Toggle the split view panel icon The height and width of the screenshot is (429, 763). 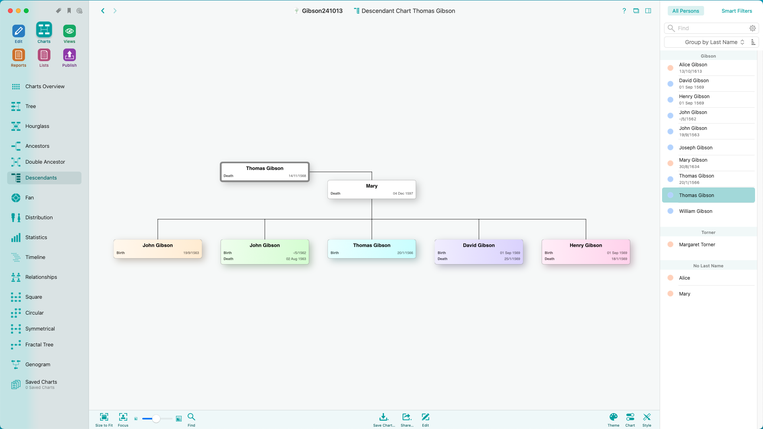648,11
